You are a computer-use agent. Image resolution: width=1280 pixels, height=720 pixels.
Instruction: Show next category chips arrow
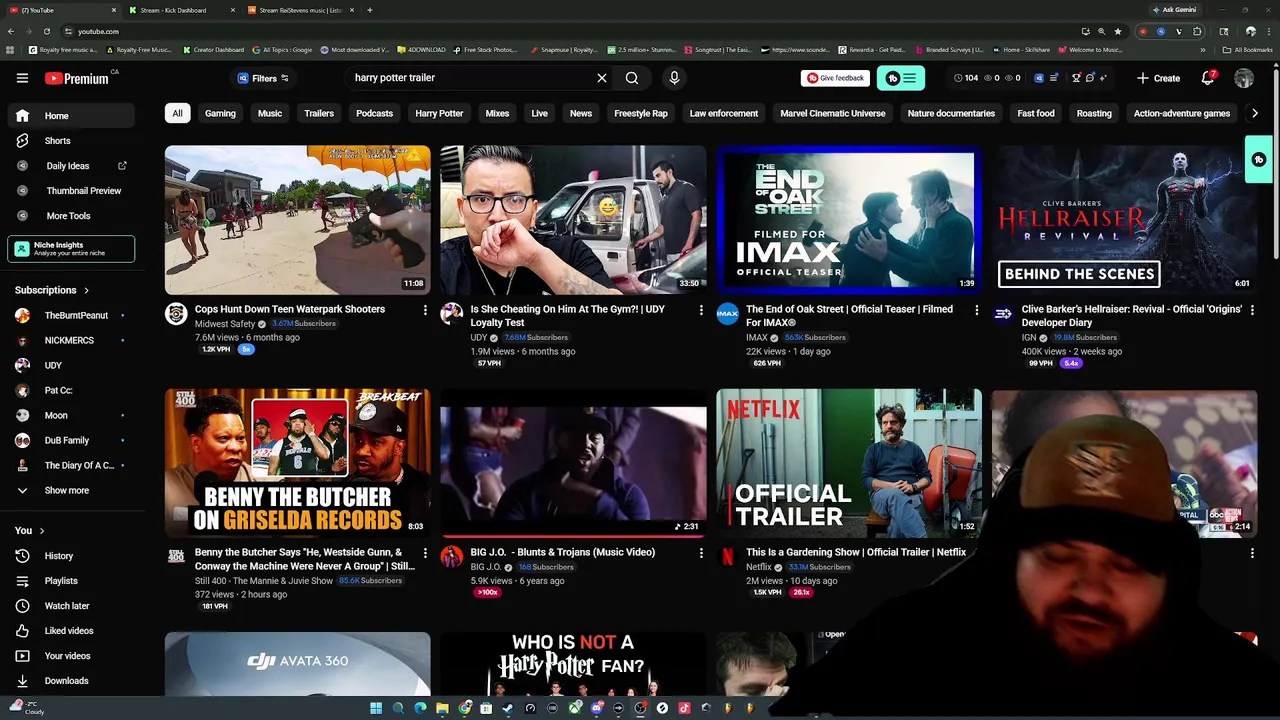tap(1255, 113)
